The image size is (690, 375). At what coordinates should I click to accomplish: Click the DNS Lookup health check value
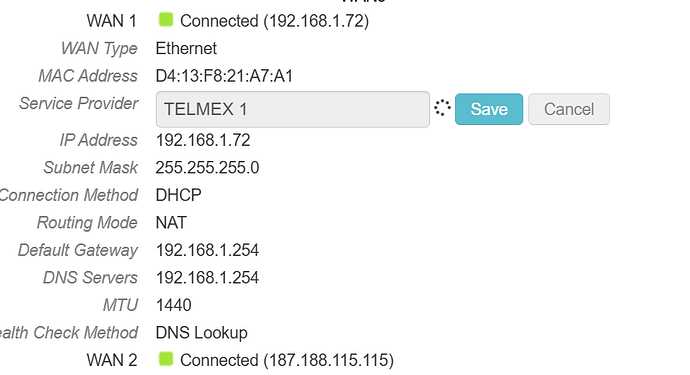(202, 333)
